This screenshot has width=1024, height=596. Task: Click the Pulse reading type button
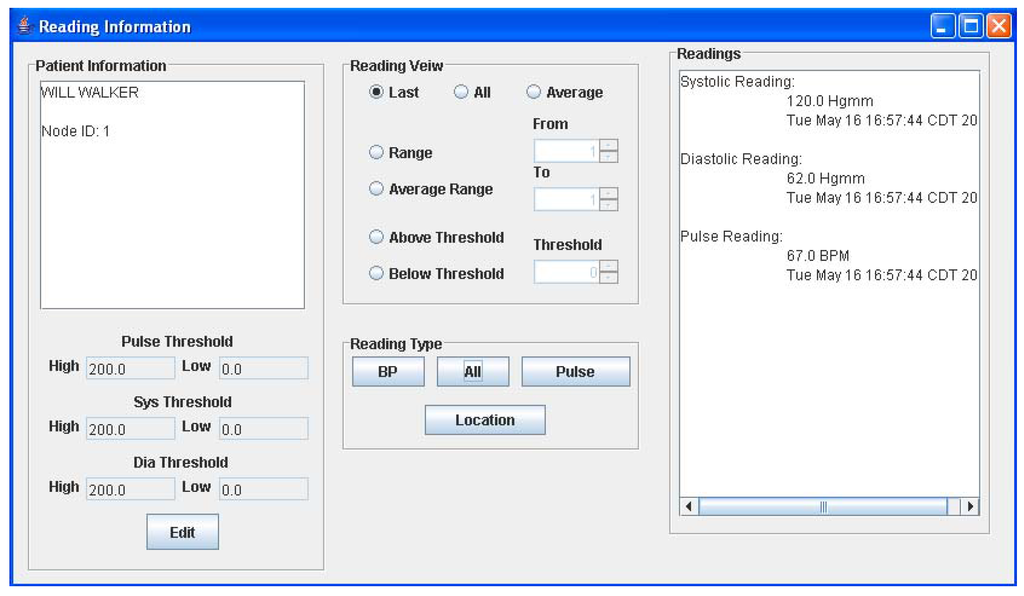(575, 371)
